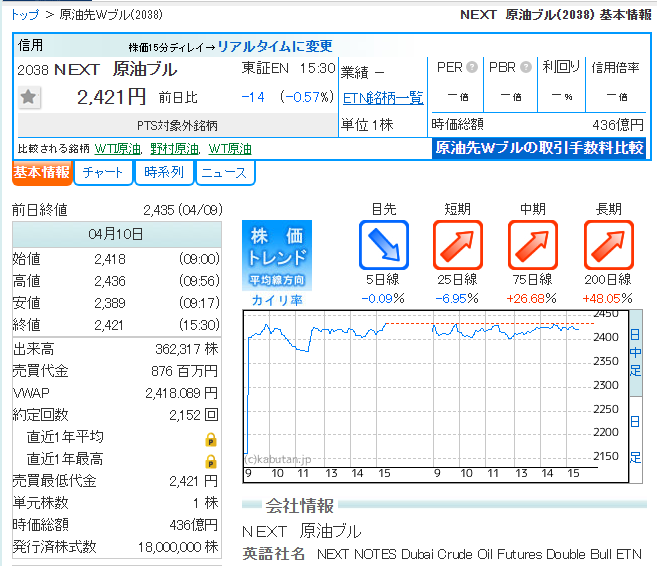Click the 約定回数 2,152 回 value
Screen dimensions: 657x566
pos(194,415)
